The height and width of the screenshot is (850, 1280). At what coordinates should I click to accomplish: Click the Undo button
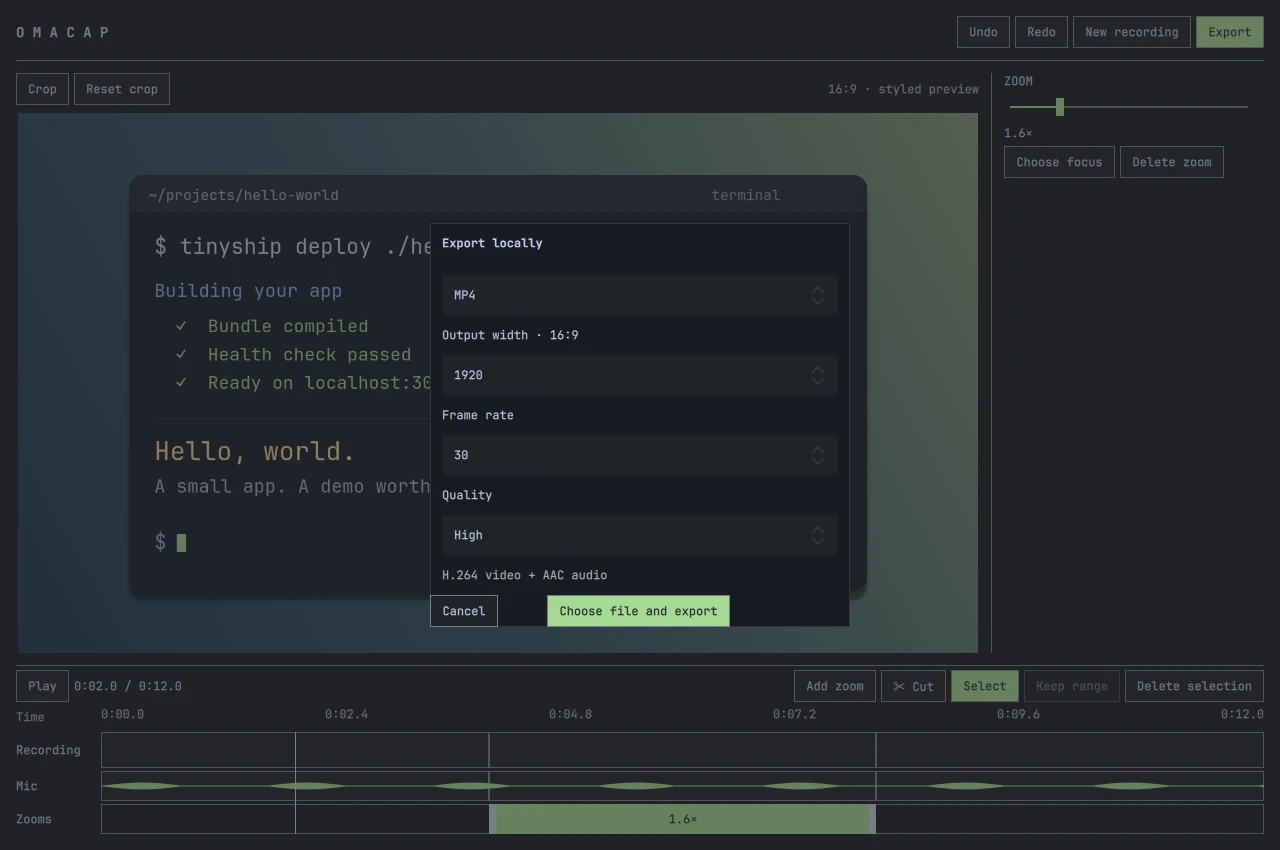983,32
